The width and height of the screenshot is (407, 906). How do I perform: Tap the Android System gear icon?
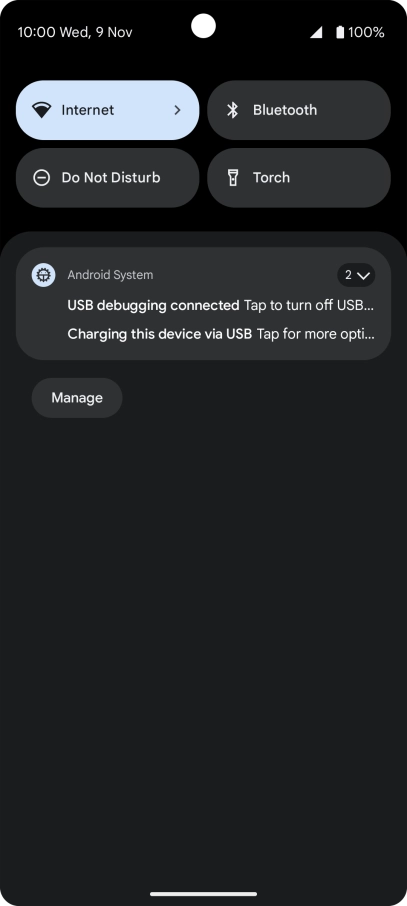coord(43,275)
